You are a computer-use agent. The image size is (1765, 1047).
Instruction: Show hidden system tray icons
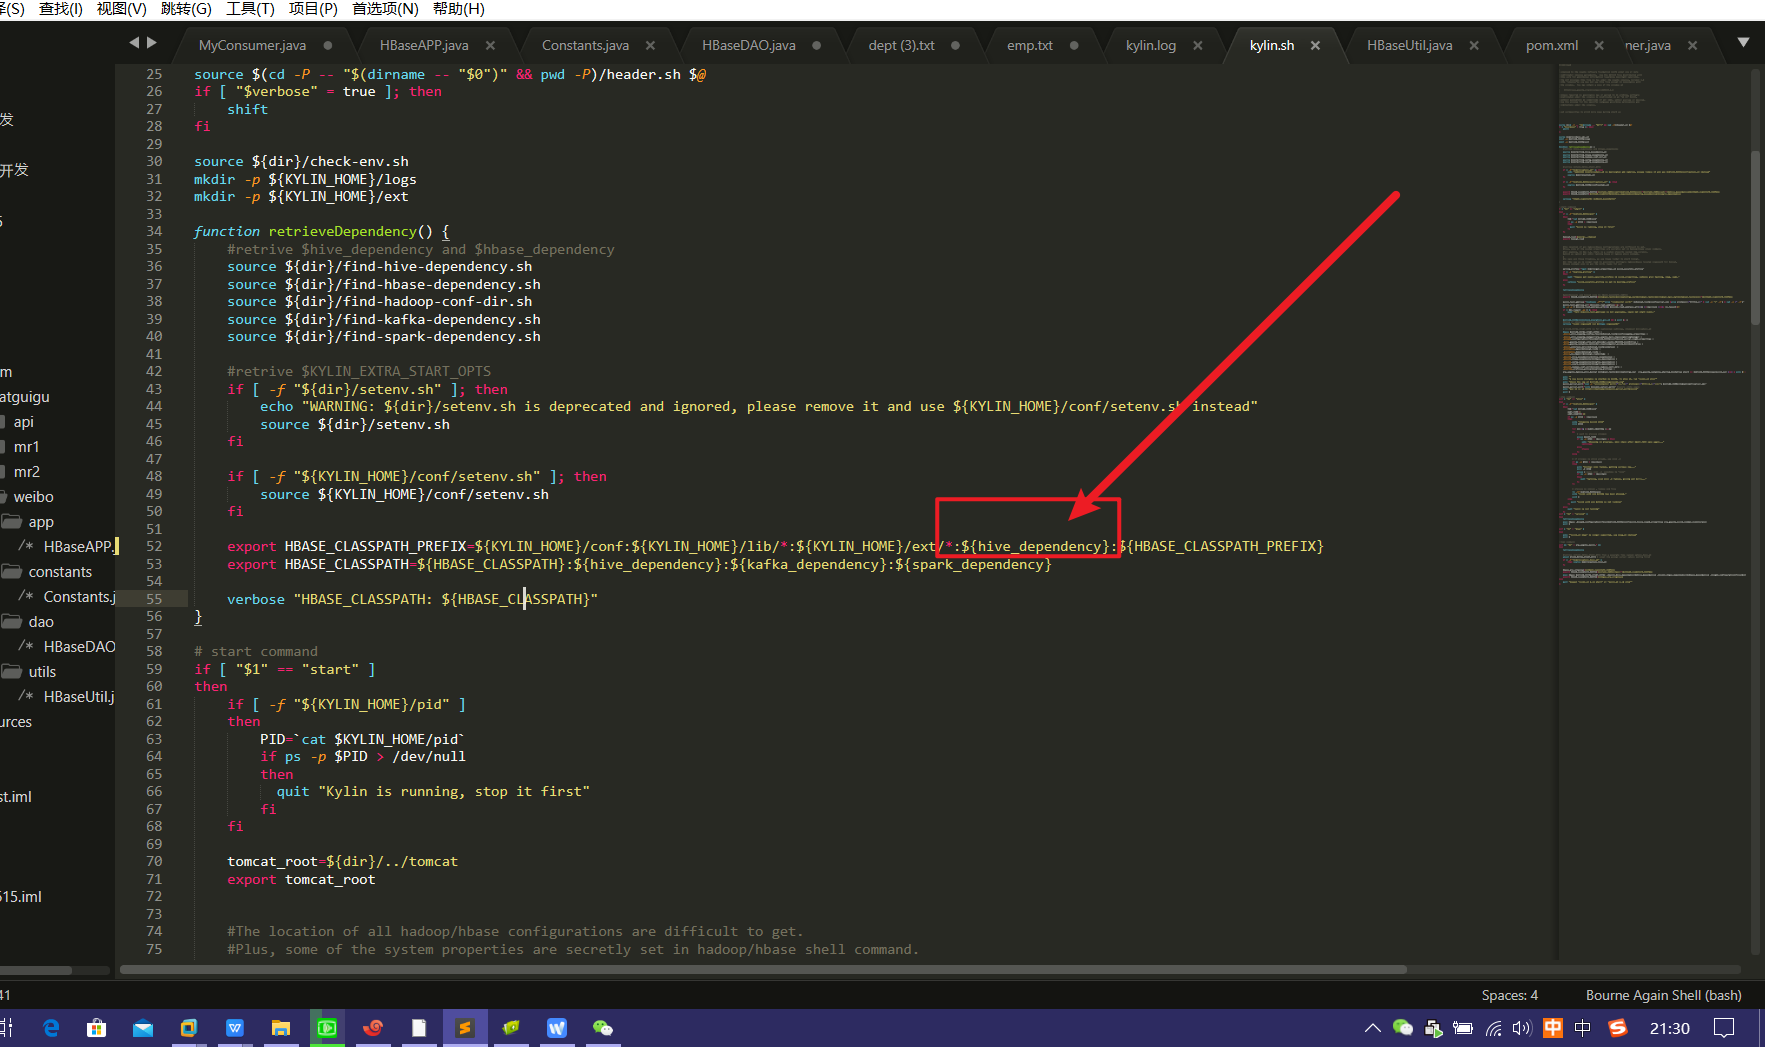tap(1372, 1028)
